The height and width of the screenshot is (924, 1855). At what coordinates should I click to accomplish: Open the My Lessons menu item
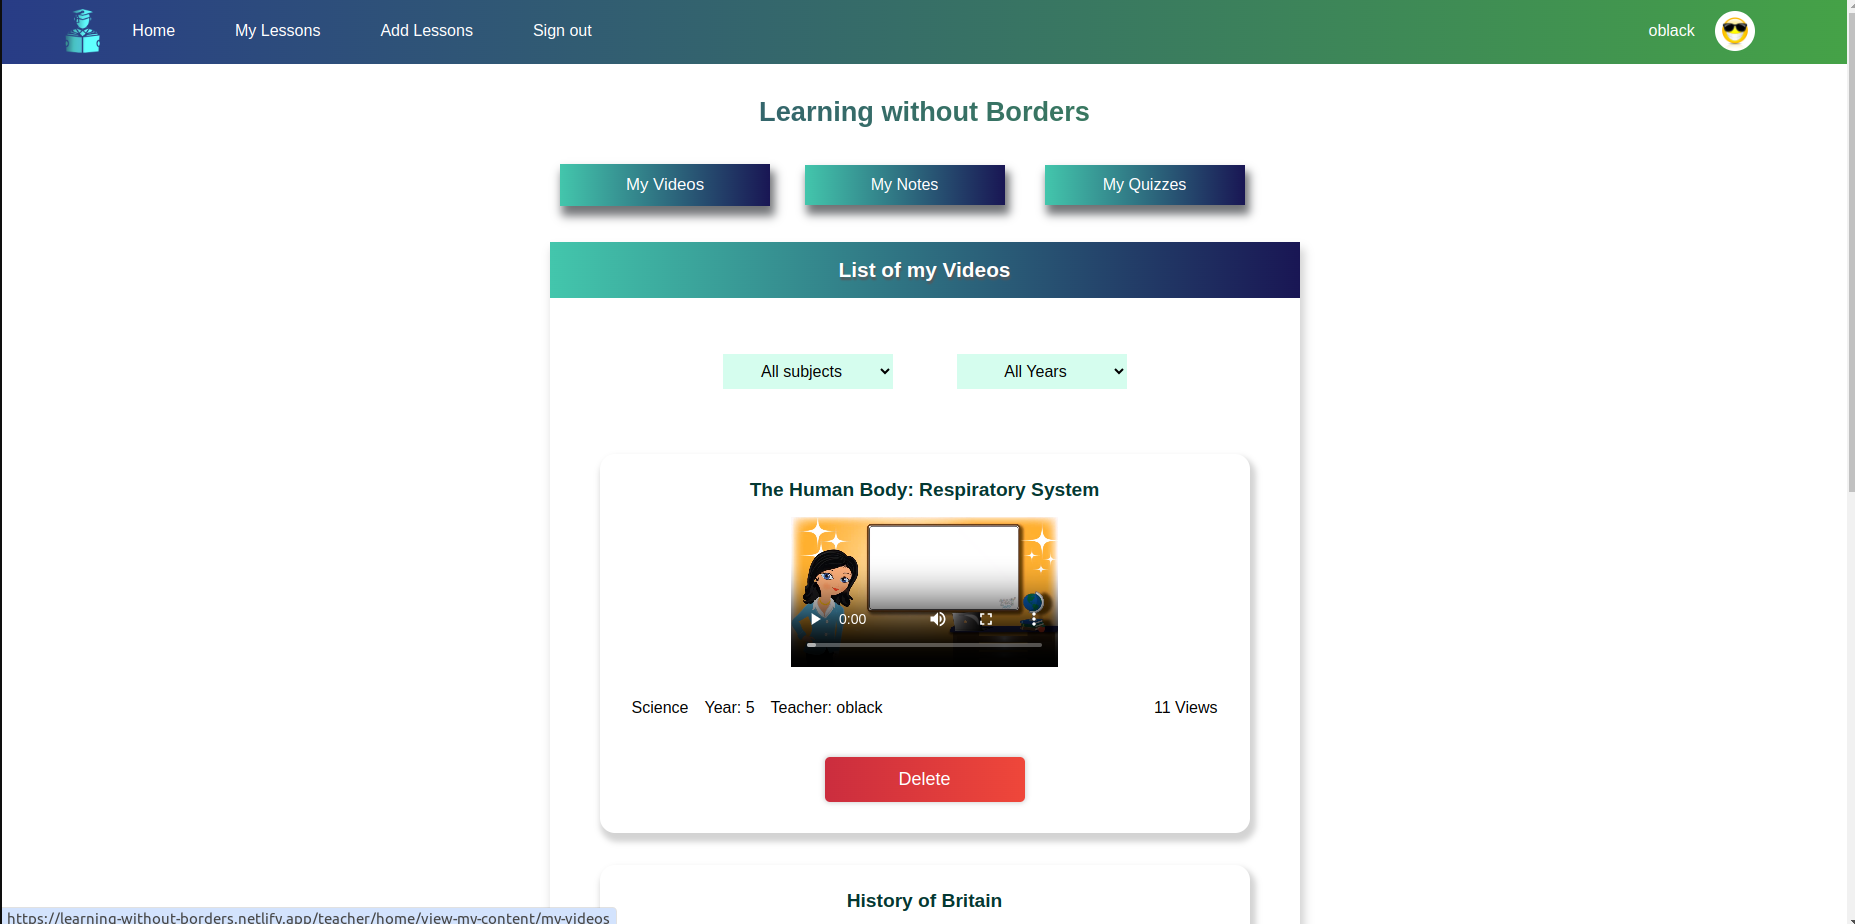click(277, 30)
